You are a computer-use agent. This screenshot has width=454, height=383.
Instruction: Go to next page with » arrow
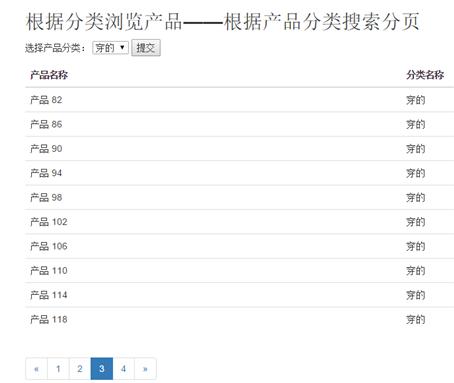click(145, 369)
